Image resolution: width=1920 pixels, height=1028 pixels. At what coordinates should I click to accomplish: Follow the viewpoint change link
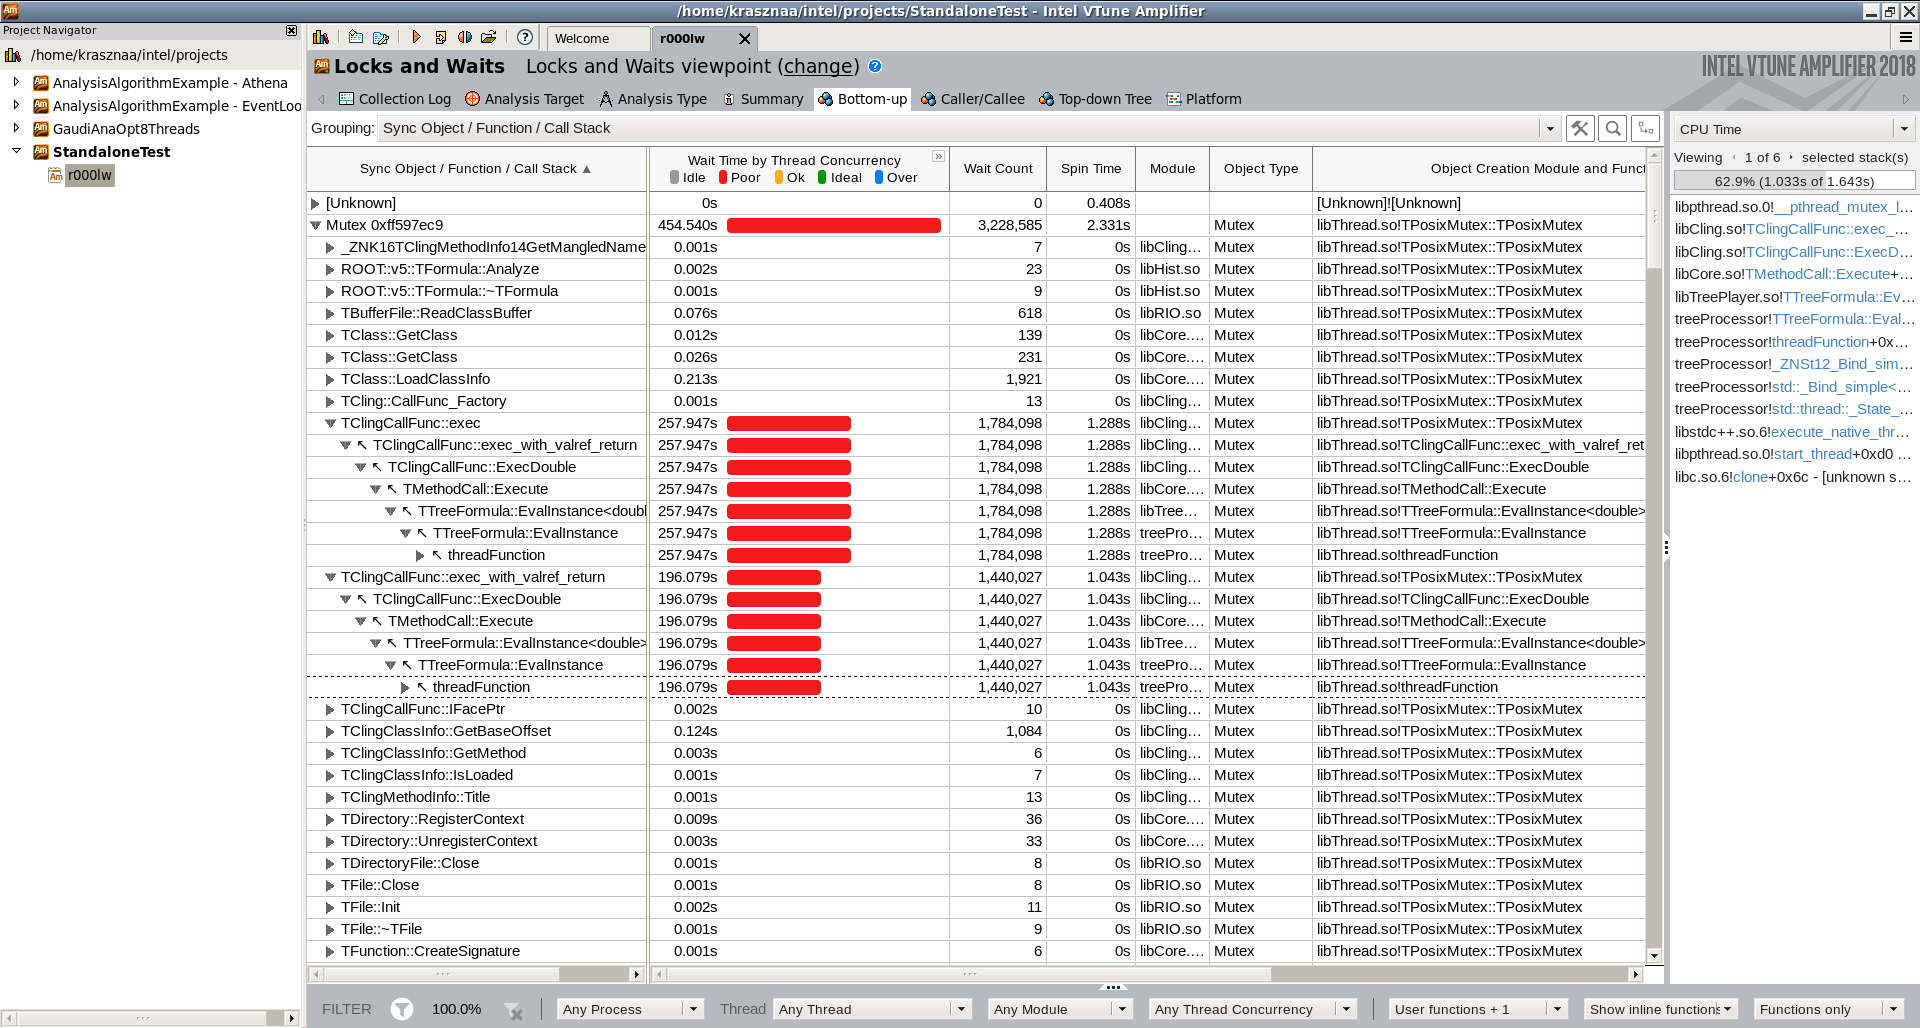[820, 66]
